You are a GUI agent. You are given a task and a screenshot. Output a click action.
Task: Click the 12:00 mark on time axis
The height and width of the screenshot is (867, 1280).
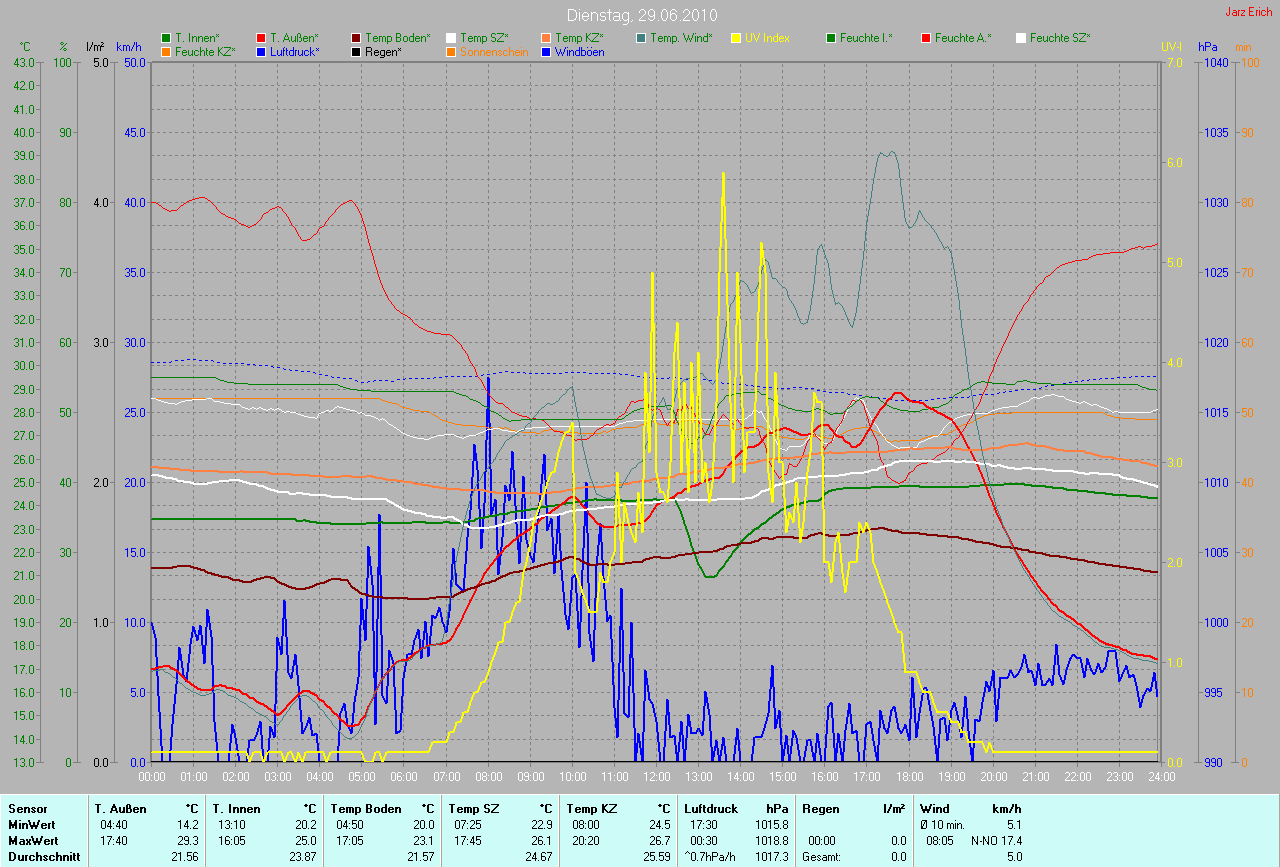coord(656,776)
